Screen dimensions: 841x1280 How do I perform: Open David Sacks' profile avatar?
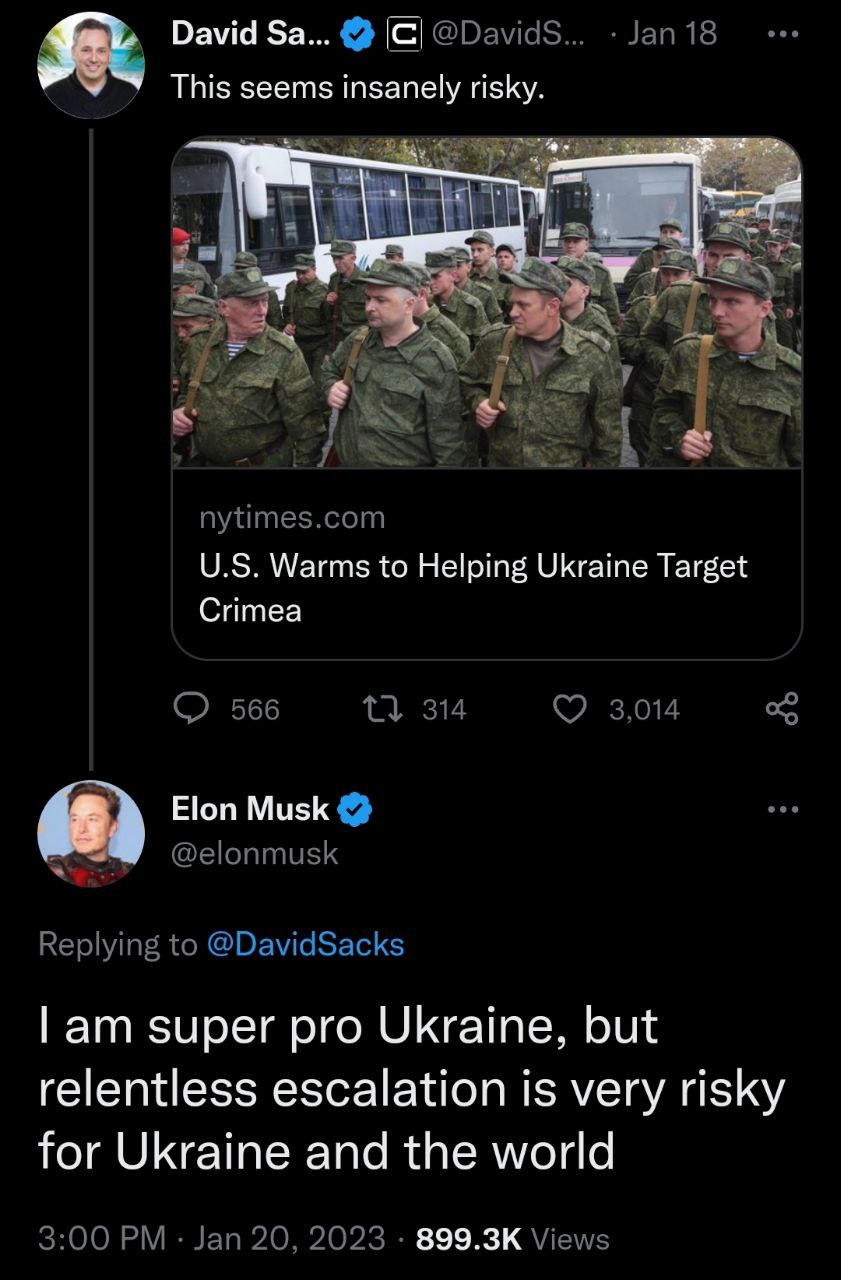click(x=90, y=66)
